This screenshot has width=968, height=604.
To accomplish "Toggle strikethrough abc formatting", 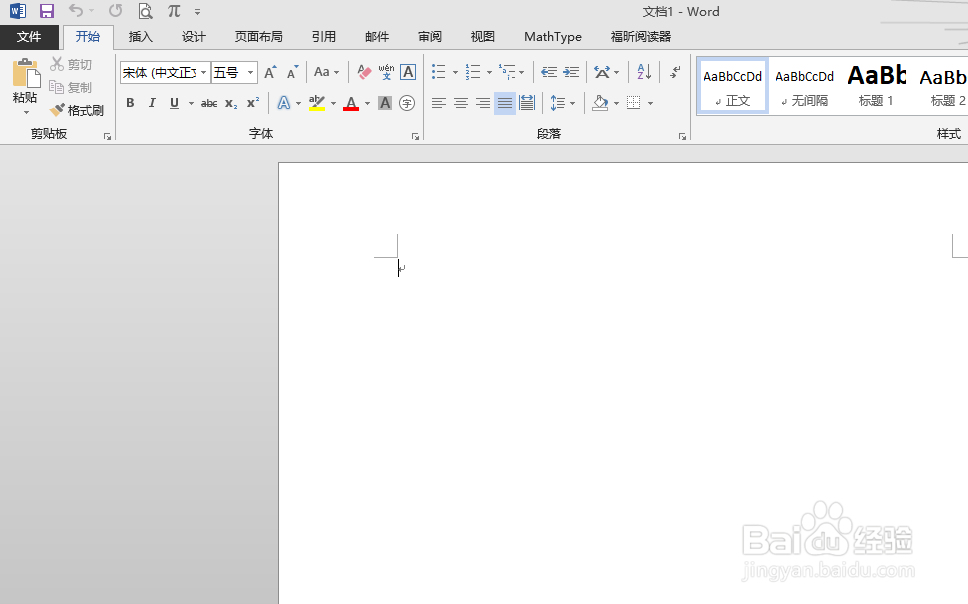I will pos(209,103).
